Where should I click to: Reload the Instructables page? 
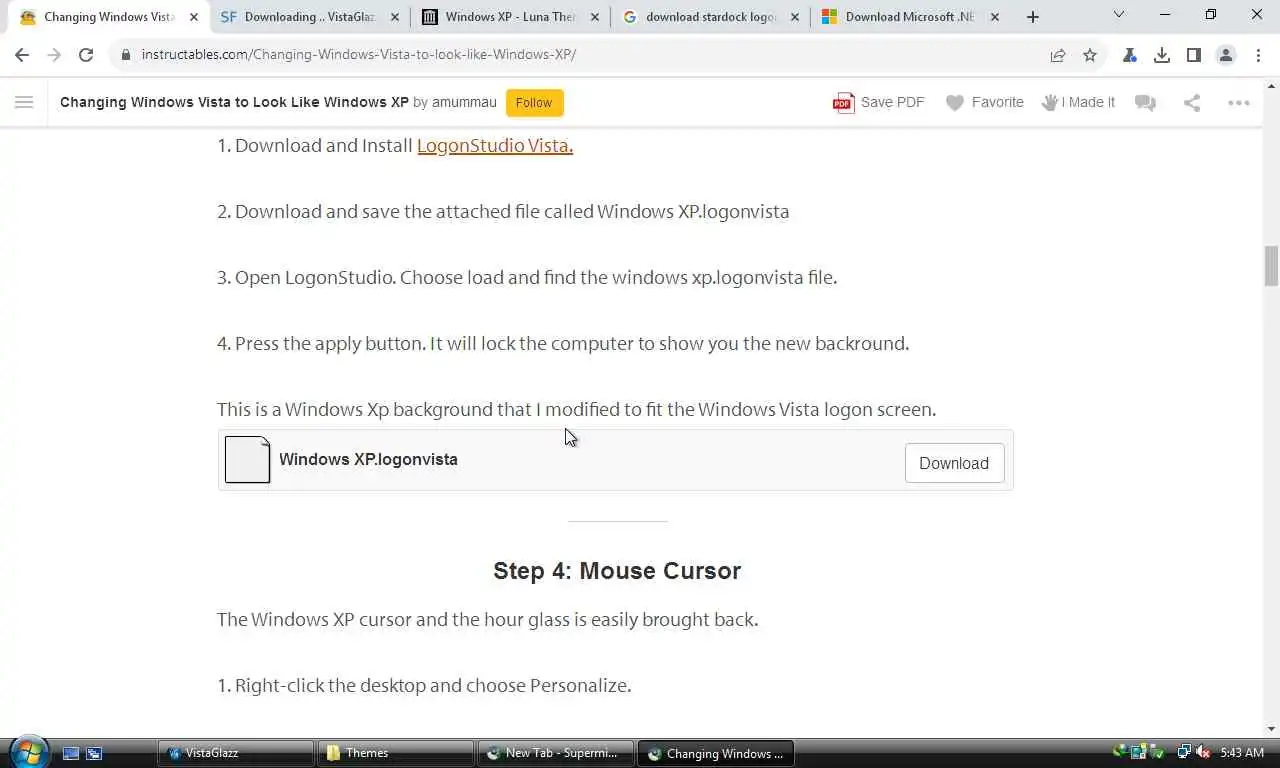click(86, 55)
